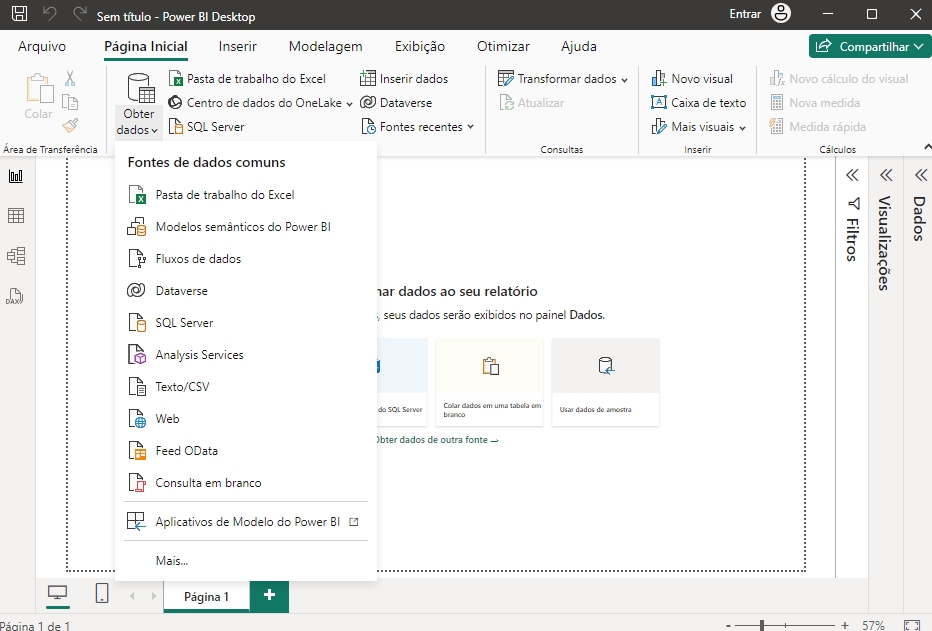Viewport: 932px width, 631px height.
Task: Switch to mobile layout icon
Action: coord(102,594)
